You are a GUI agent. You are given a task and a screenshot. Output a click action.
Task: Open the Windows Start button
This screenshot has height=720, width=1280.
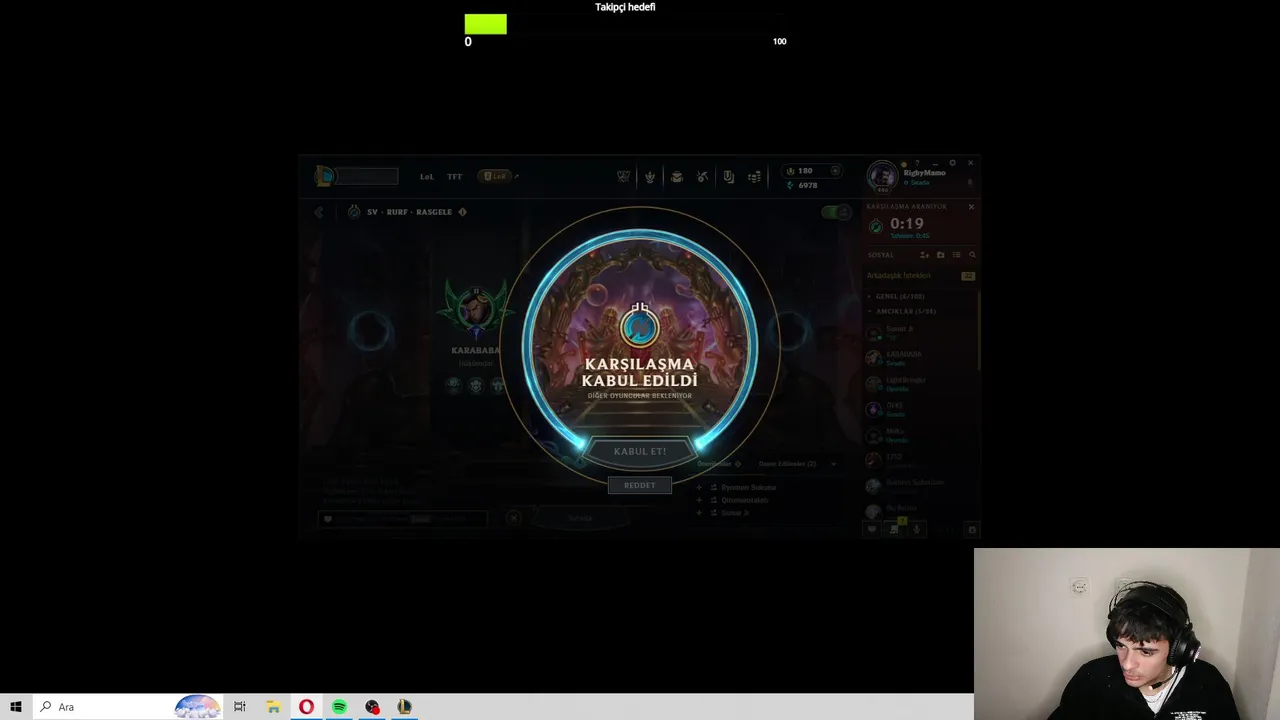(16, 707)
